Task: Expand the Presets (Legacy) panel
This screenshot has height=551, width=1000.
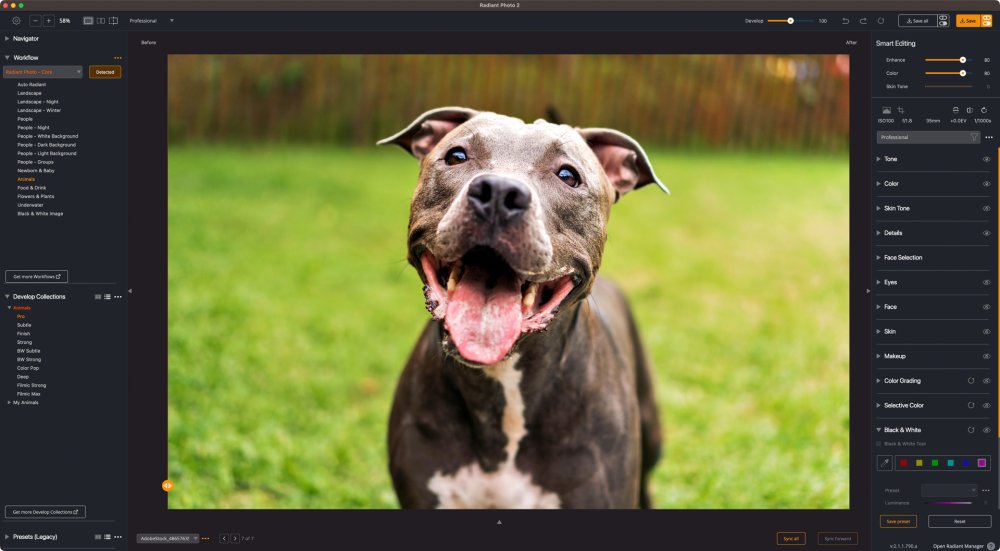Action: [x=7, y=537]
